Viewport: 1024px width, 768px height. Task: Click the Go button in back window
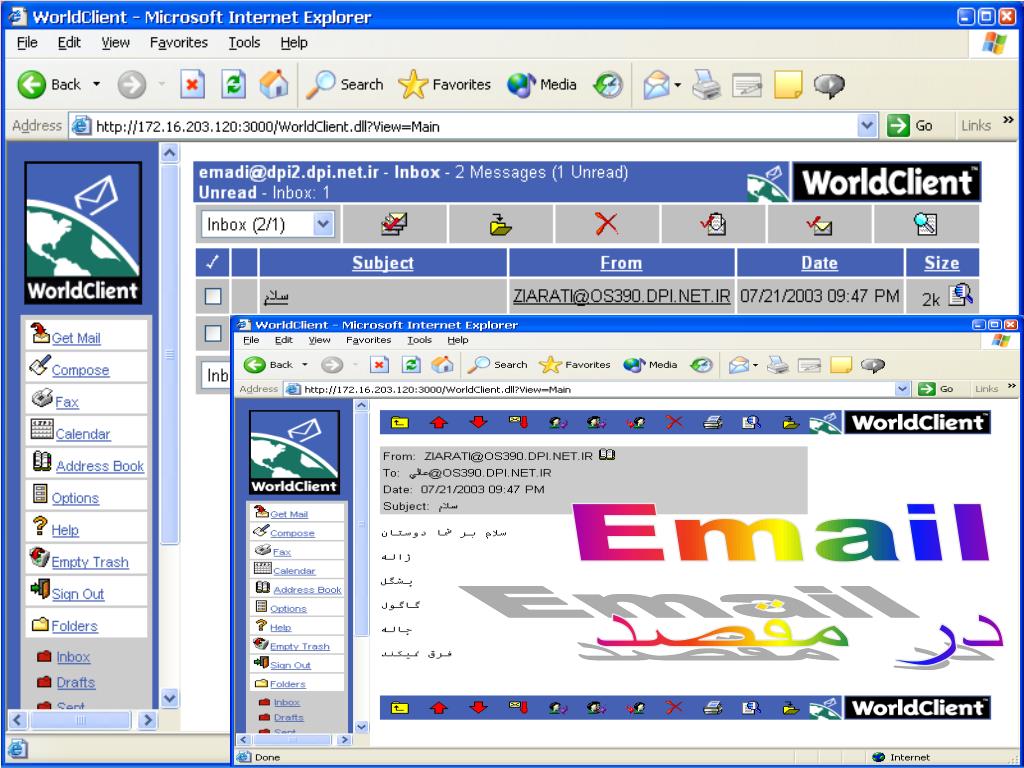pos(910,125)
